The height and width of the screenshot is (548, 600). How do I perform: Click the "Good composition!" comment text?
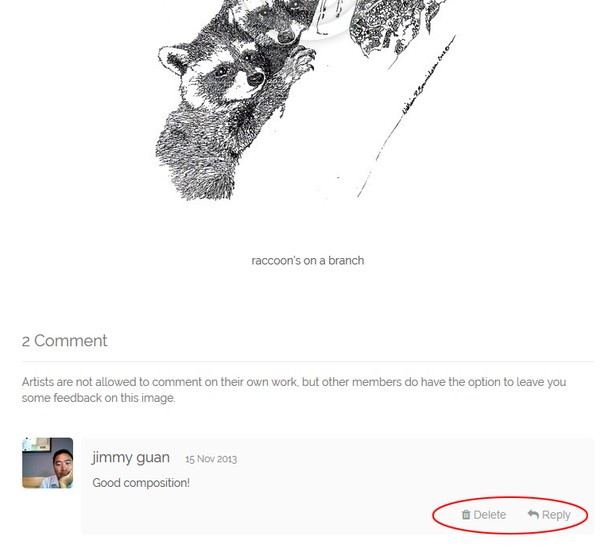tap(141, 483)
